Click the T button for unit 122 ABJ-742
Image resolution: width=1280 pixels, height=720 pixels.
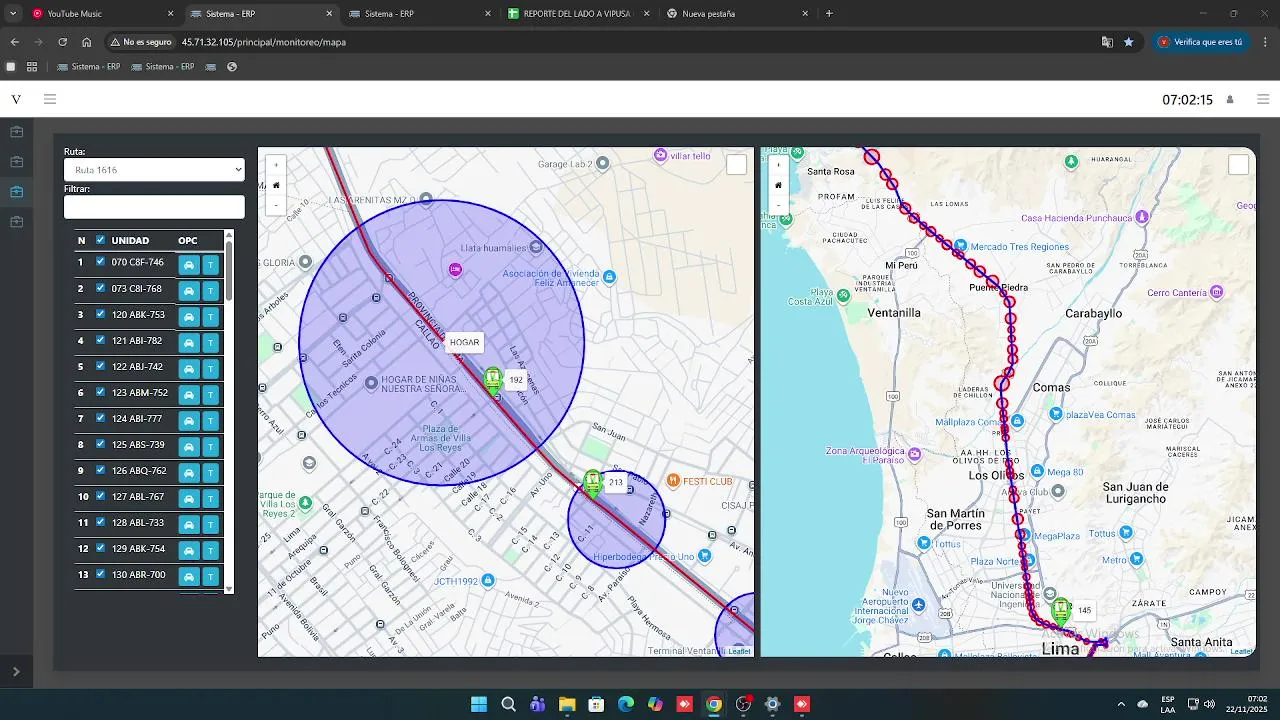coord(210,369)
